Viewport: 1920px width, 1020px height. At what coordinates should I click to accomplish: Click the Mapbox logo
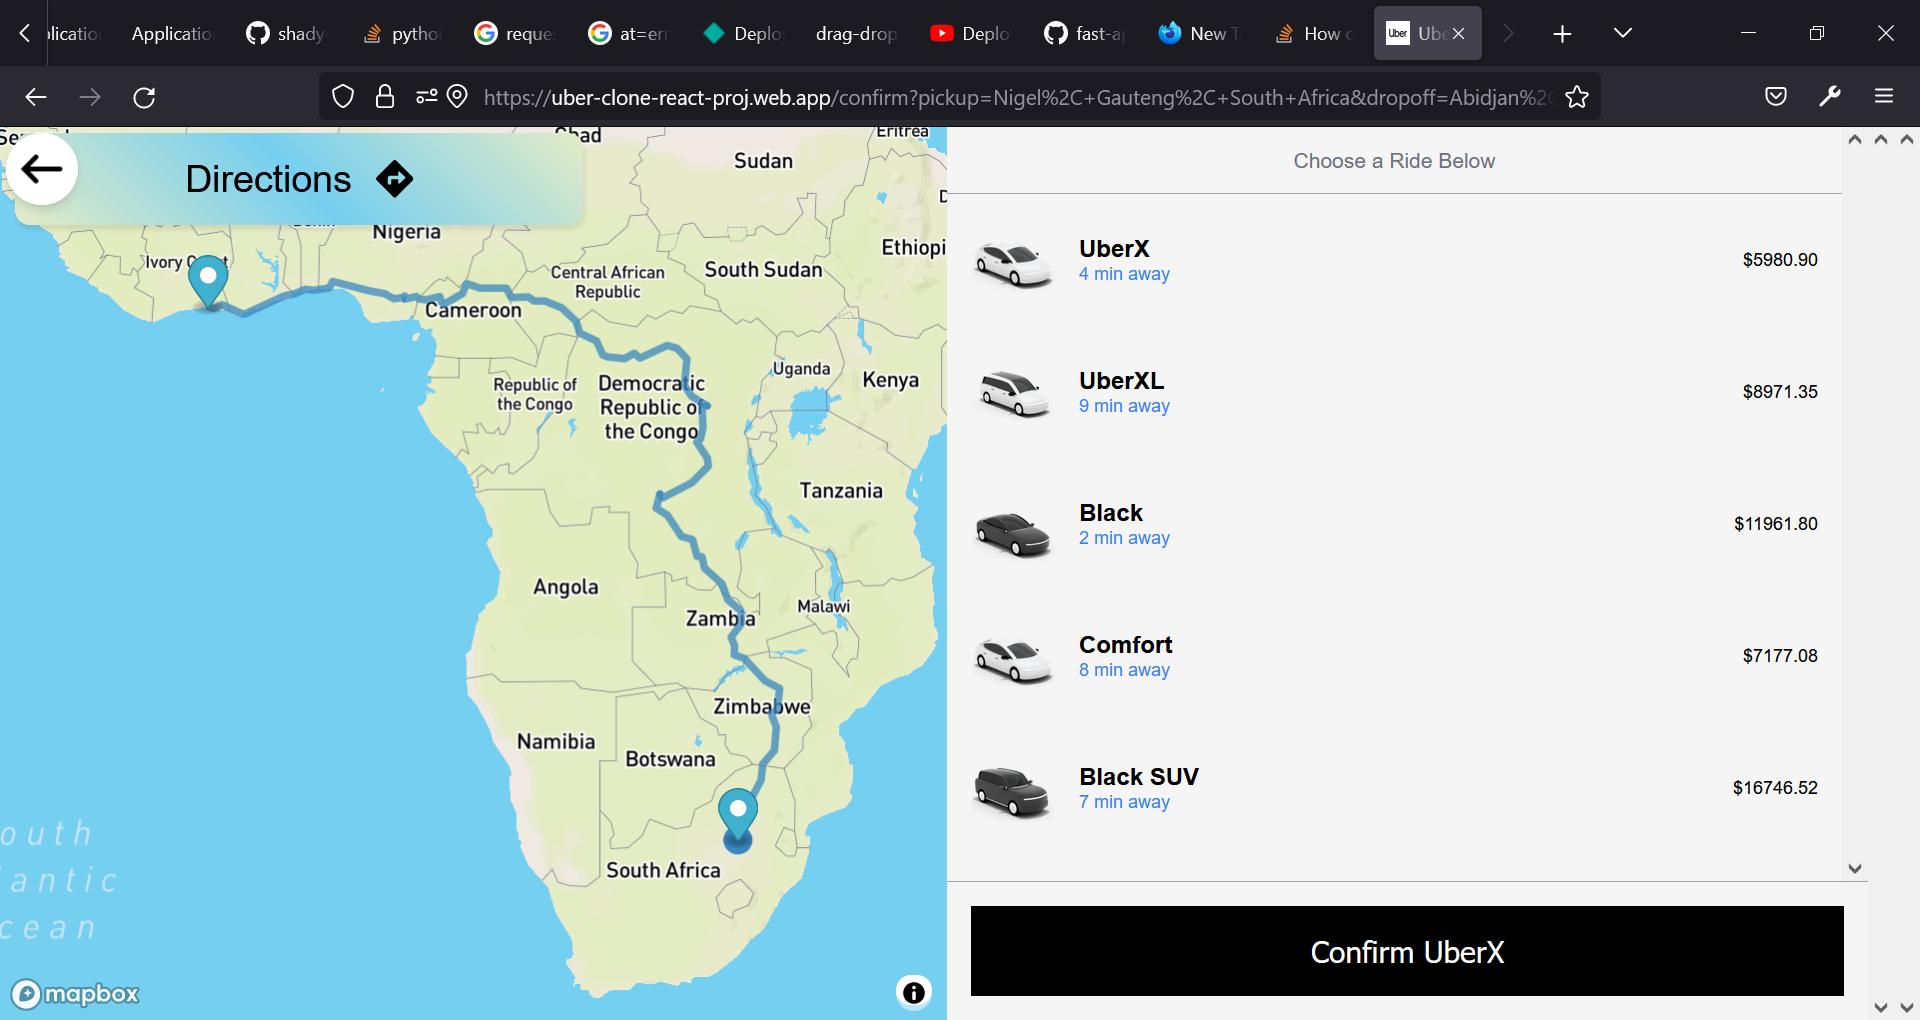(76, 994)
